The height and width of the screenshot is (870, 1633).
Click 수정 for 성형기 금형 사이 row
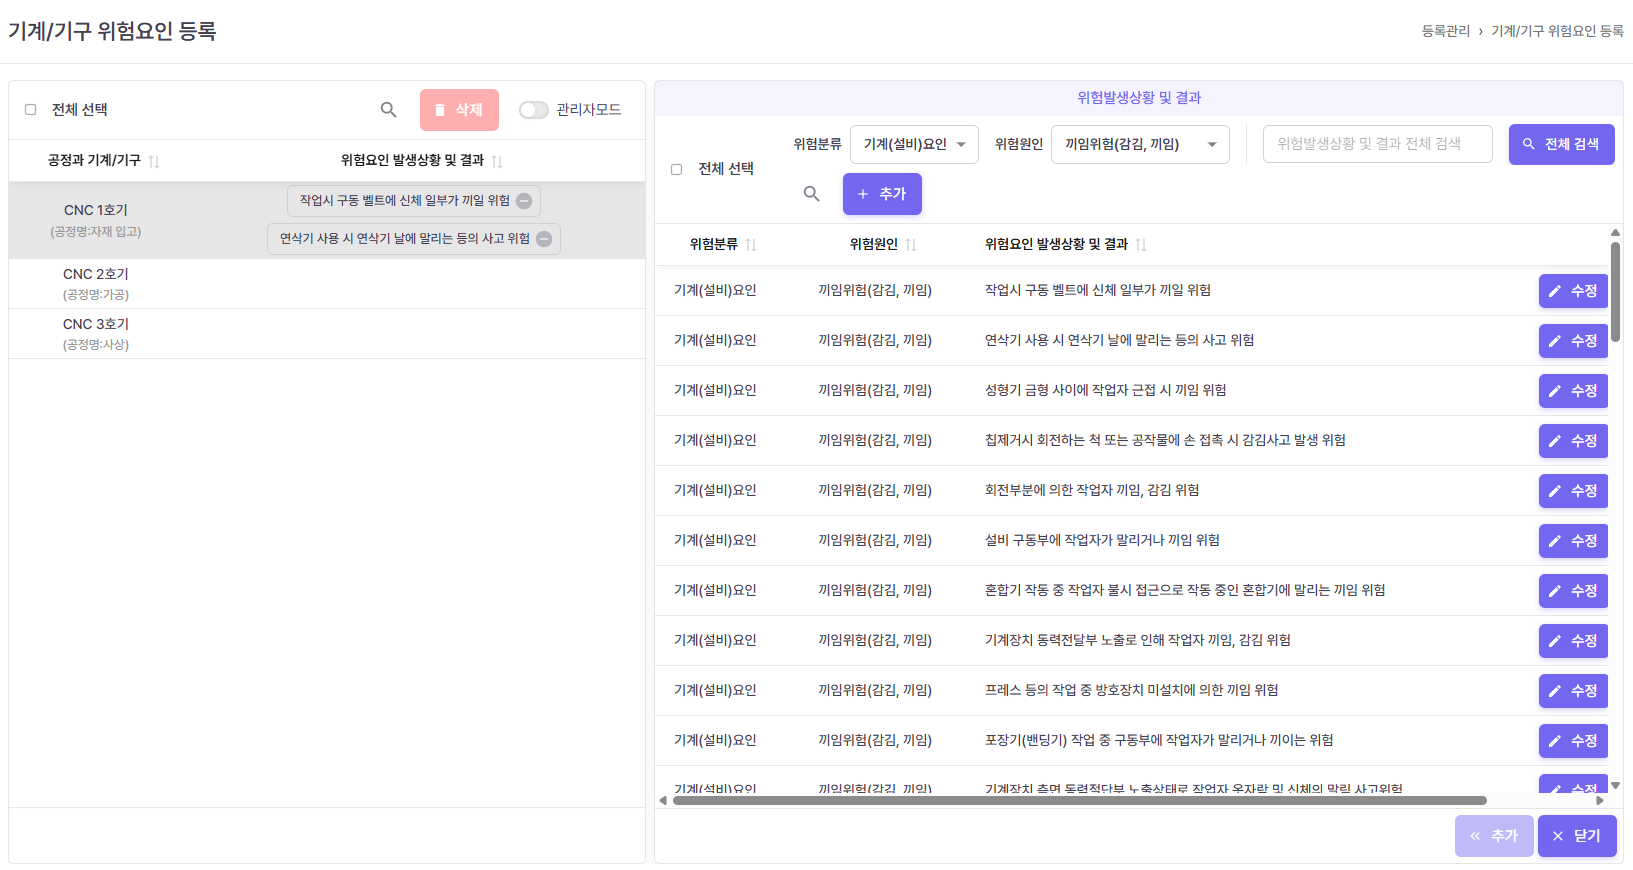(1572, 391)
